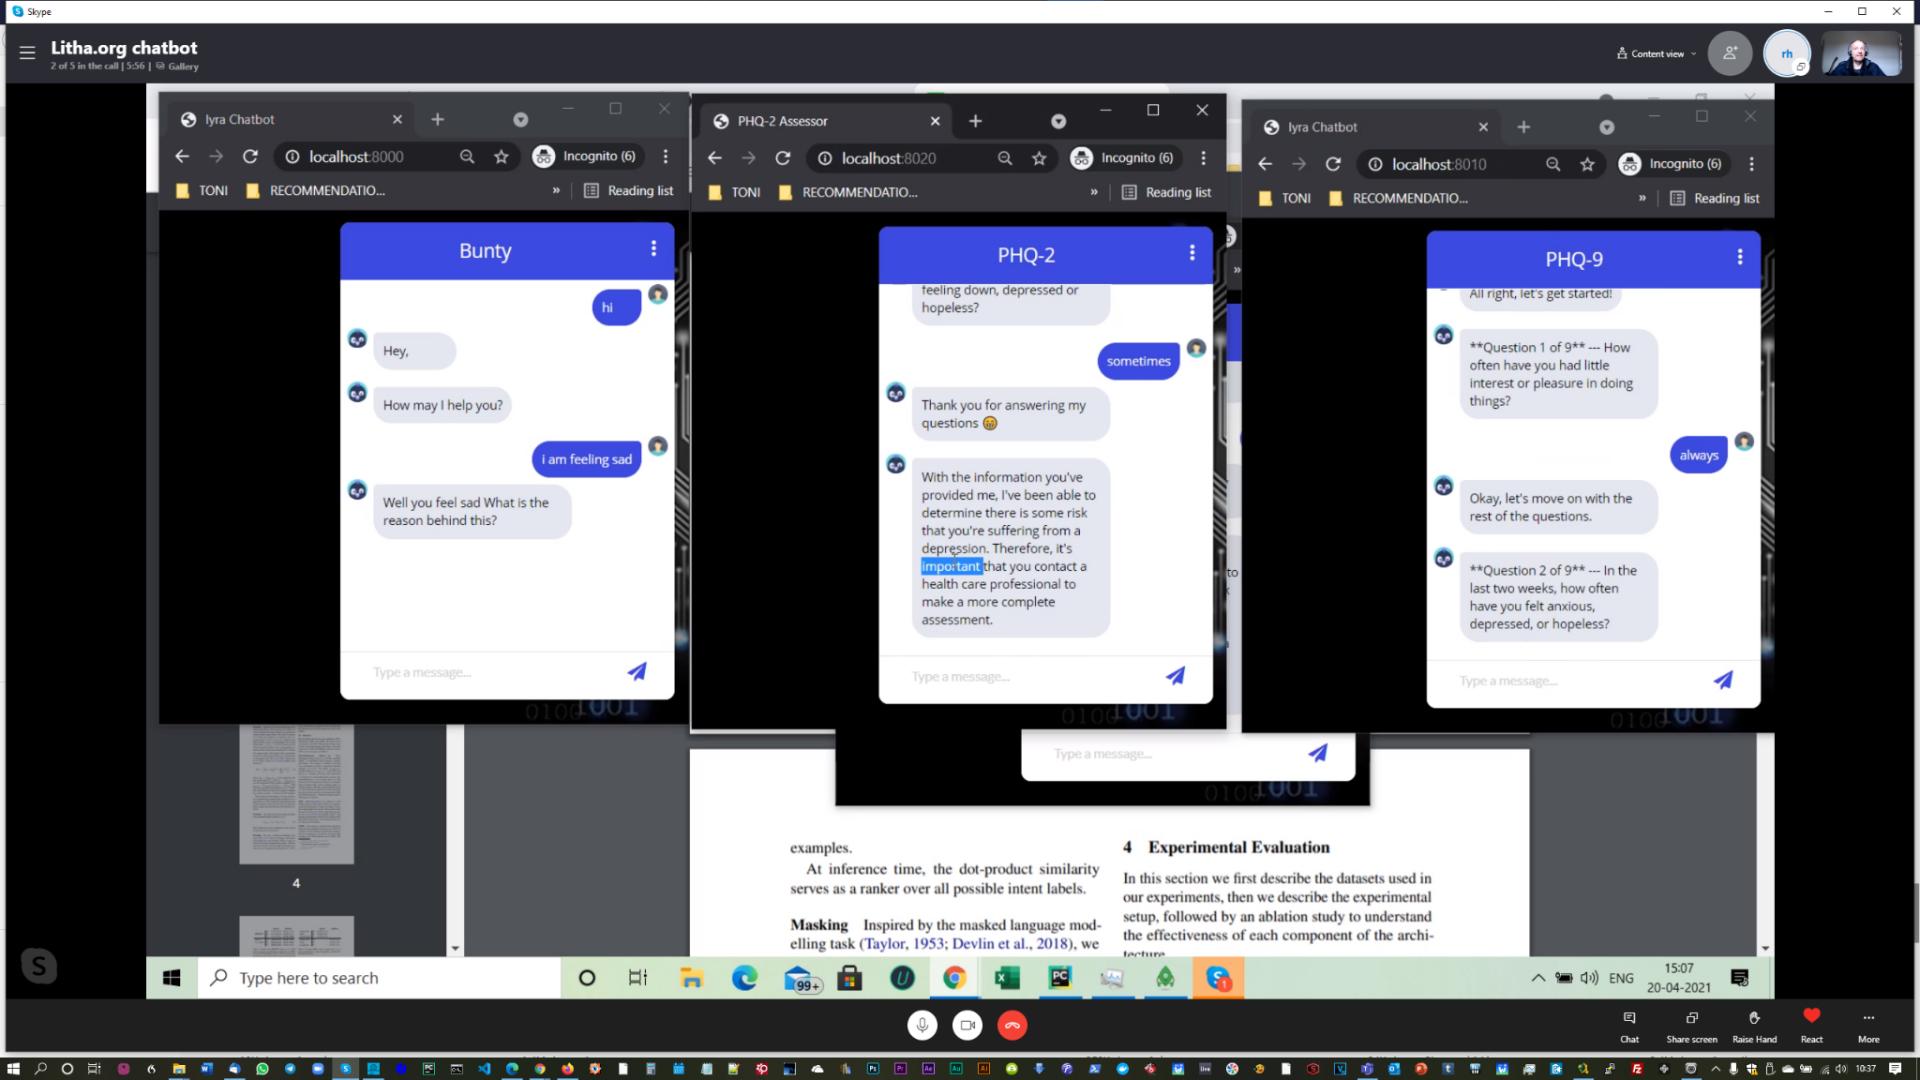Add people to the call
Viewport: 1920px width, 1080px height.
click(x=1730, y=54)
